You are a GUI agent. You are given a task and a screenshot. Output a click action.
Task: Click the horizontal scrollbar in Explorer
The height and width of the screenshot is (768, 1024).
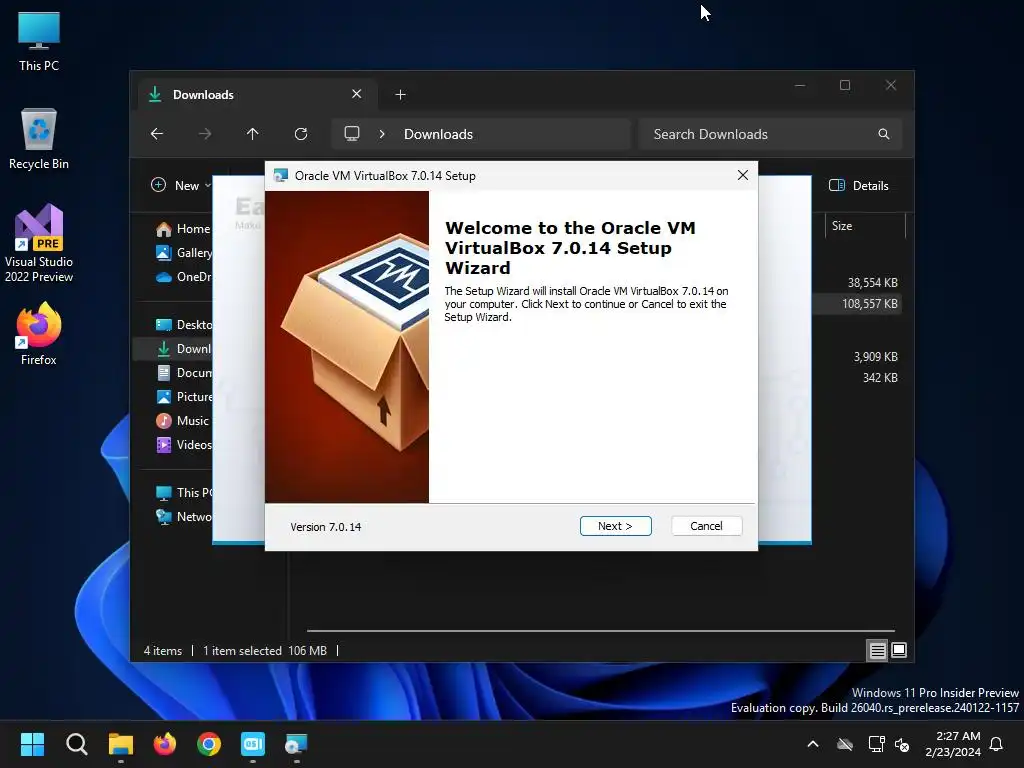tap(601, 631)
